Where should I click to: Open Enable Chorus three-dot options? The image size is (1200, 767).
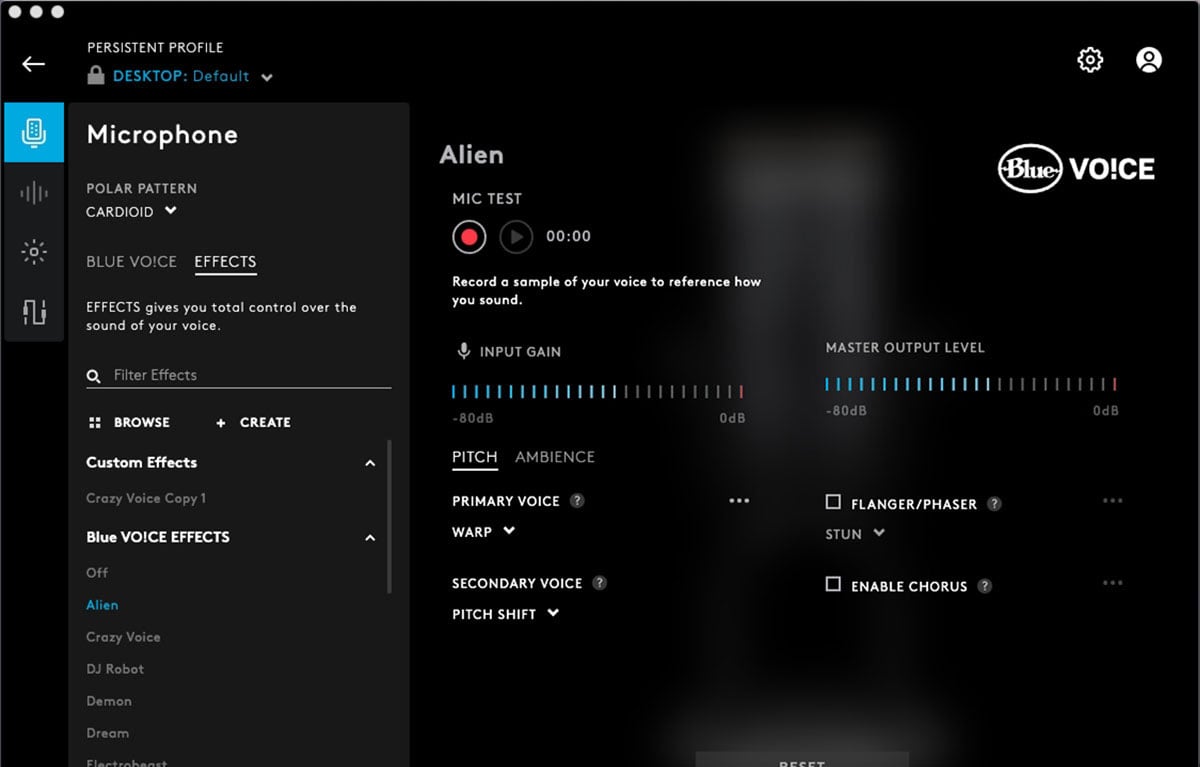1112,583
